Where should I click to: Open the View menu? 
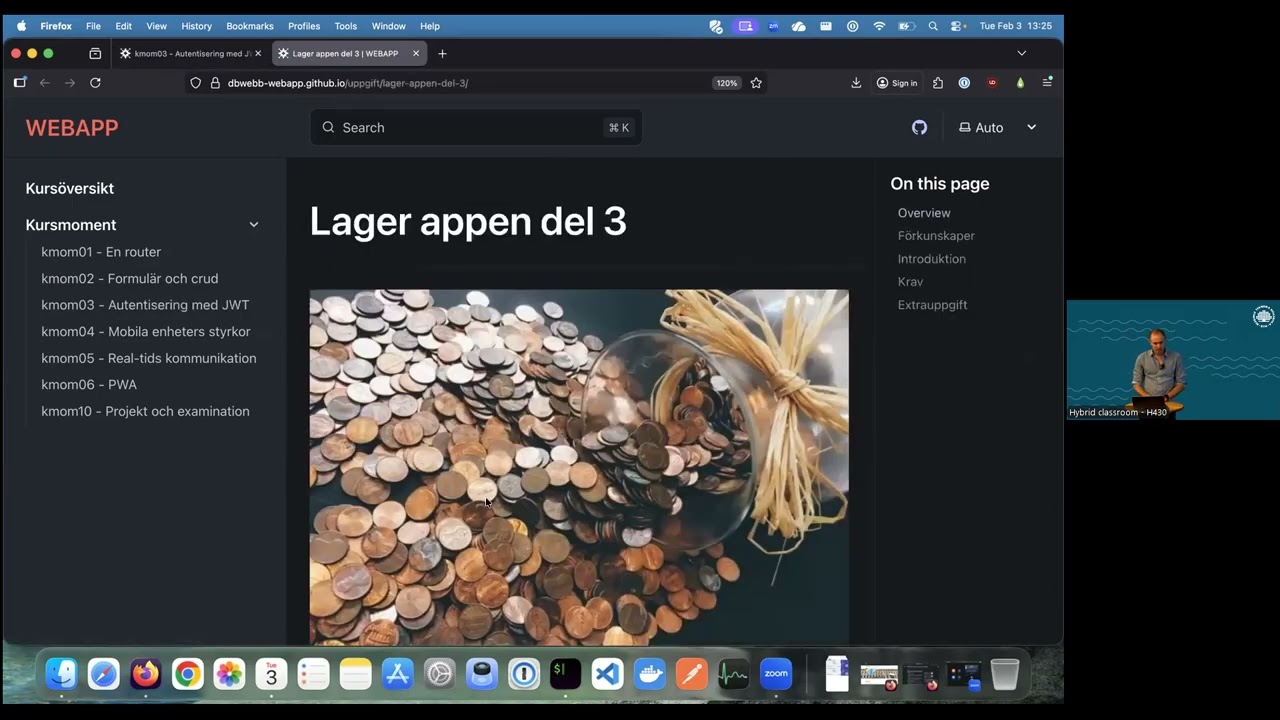157,26
